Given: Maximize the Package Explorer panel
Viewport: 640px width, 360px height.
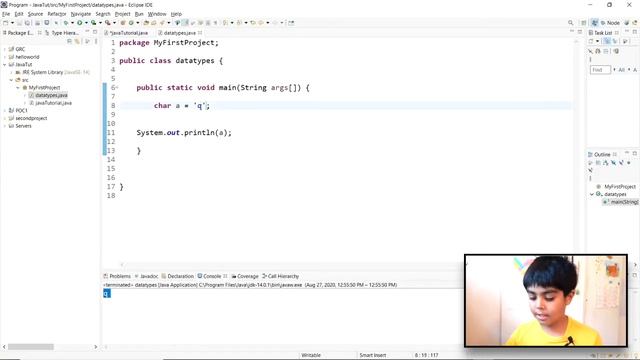Looking at the screenshot, I should pos(95,32).
